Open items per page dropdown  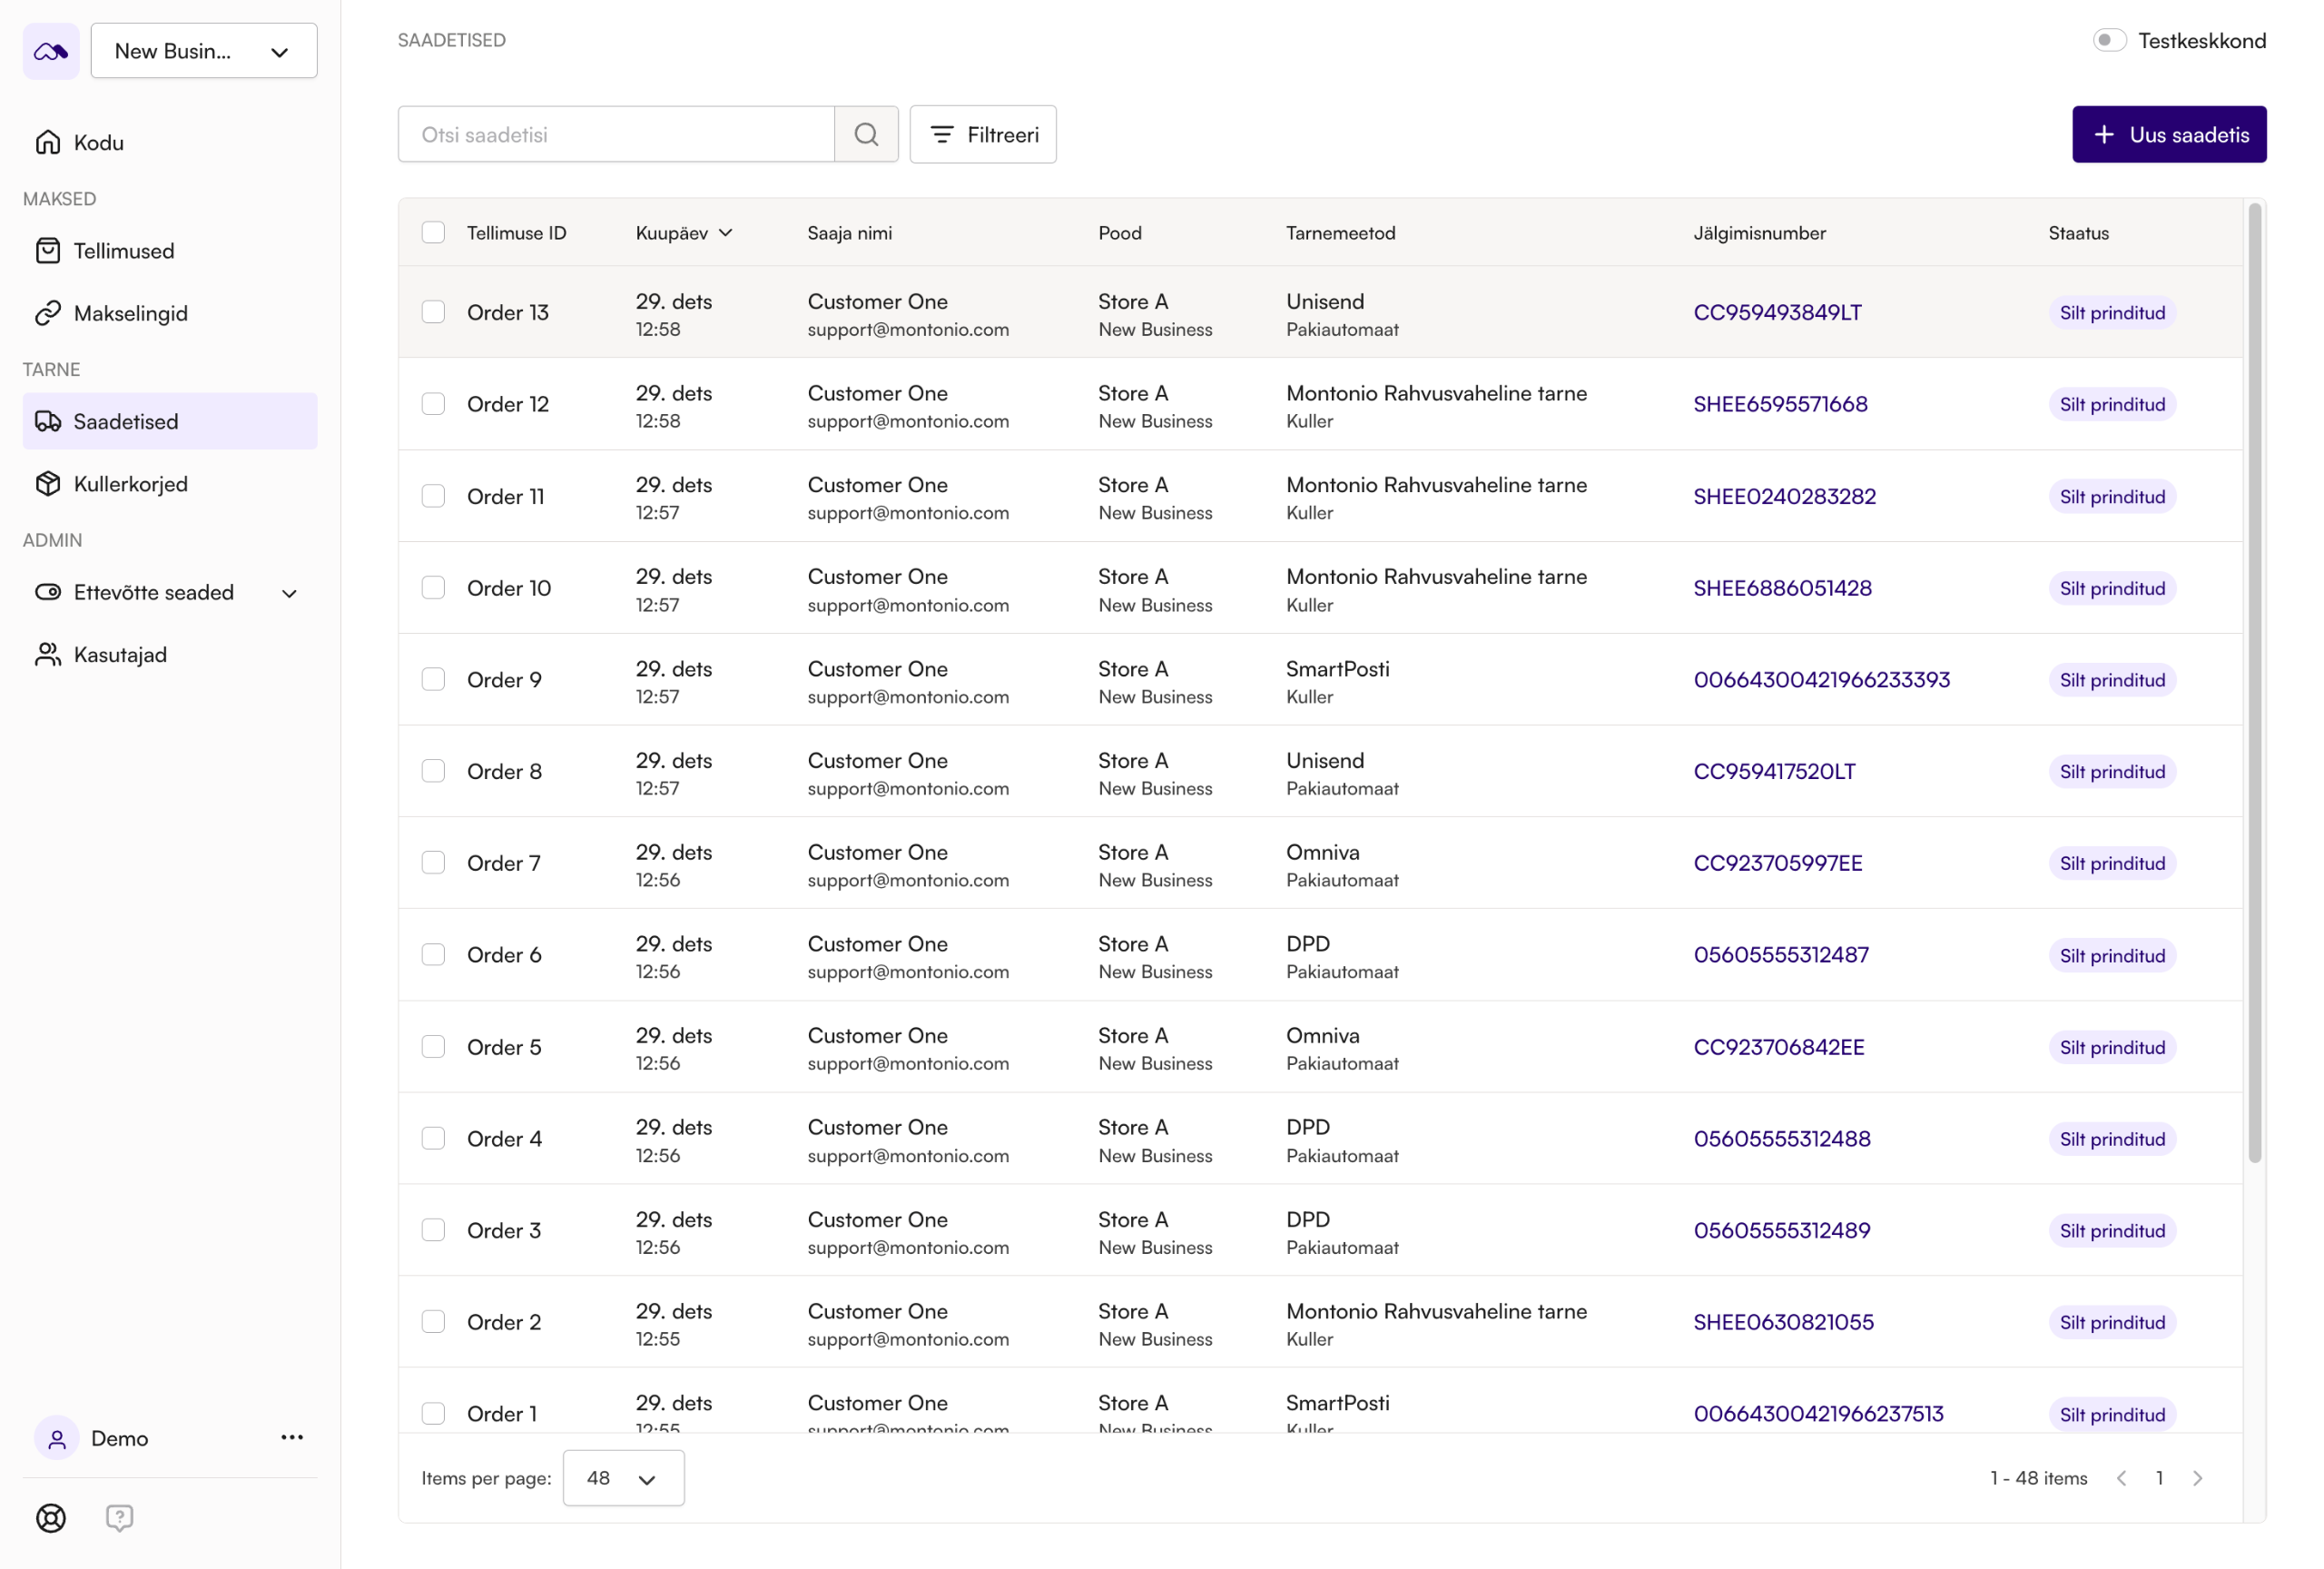coord(623,1478)
